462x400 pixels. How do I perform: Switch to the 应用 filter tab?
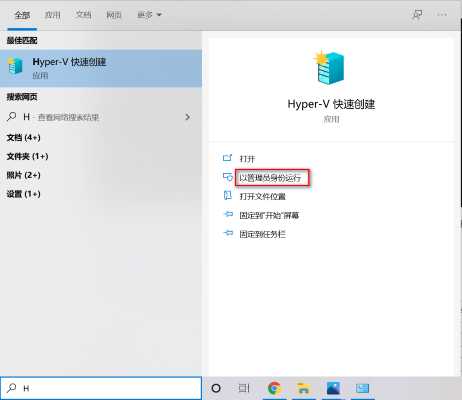[x=53, y=15]
